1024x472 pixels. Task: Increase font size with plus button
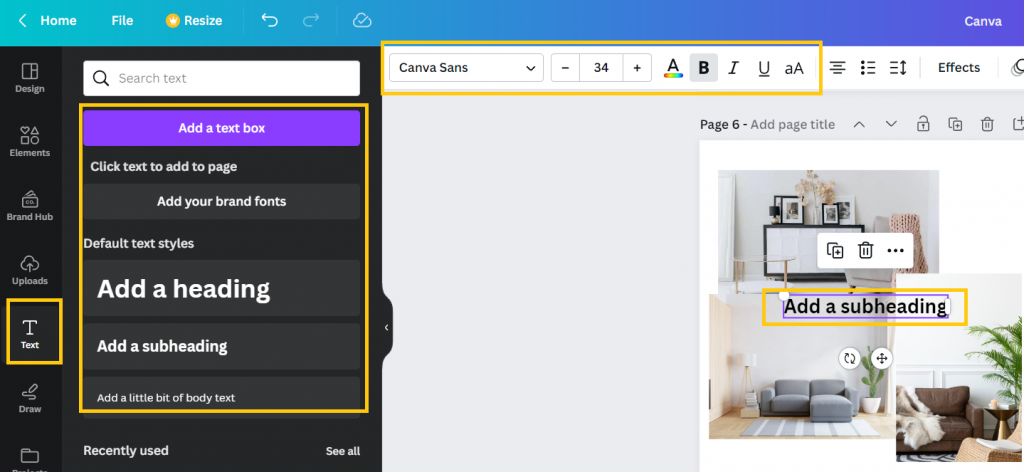[637, 68]
